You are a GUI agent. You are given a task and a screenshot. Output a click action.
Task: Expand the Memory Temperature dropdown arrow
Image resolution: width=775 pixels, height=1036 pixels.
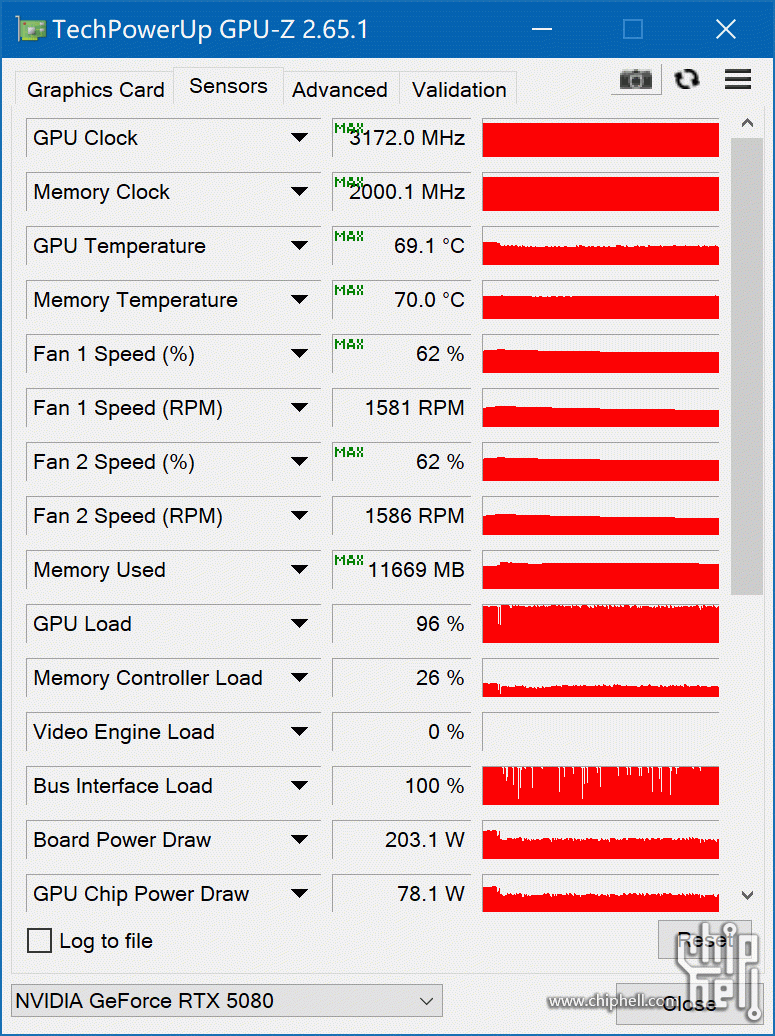pos(299,300)
